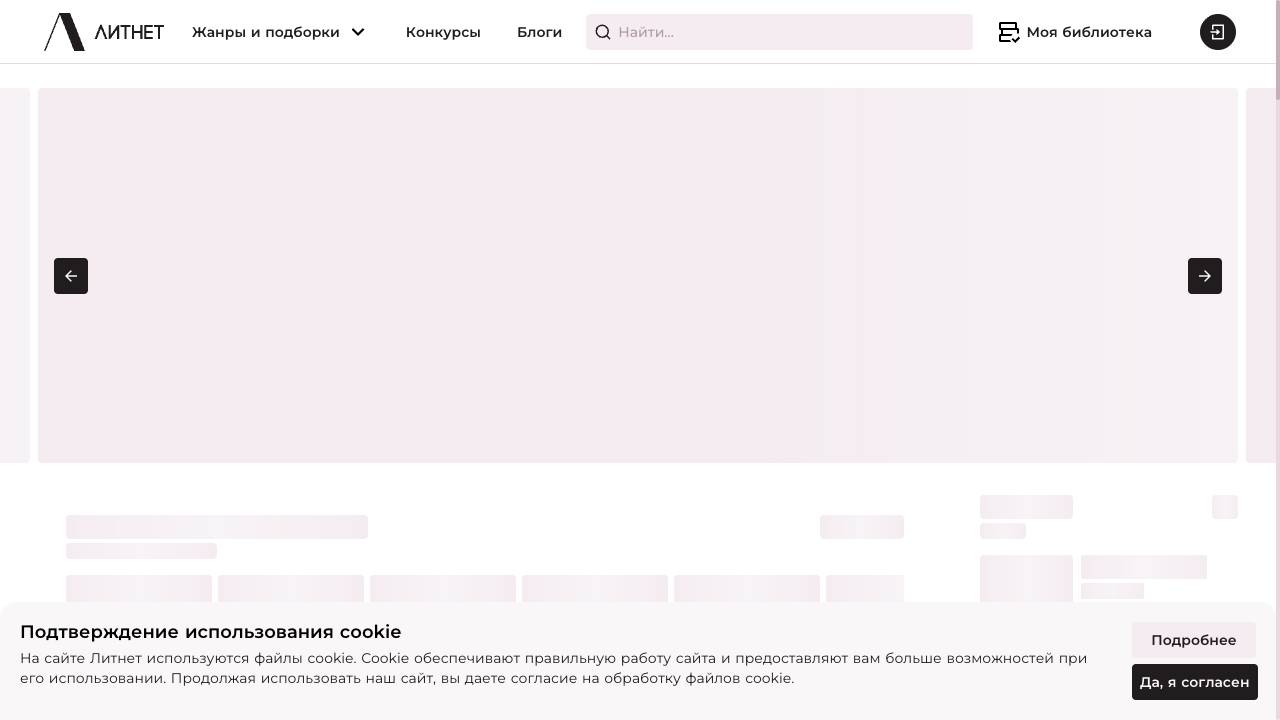Open the Литнет logo homepage link
The width and height of the screenshot is (1280, 720).
104,32
